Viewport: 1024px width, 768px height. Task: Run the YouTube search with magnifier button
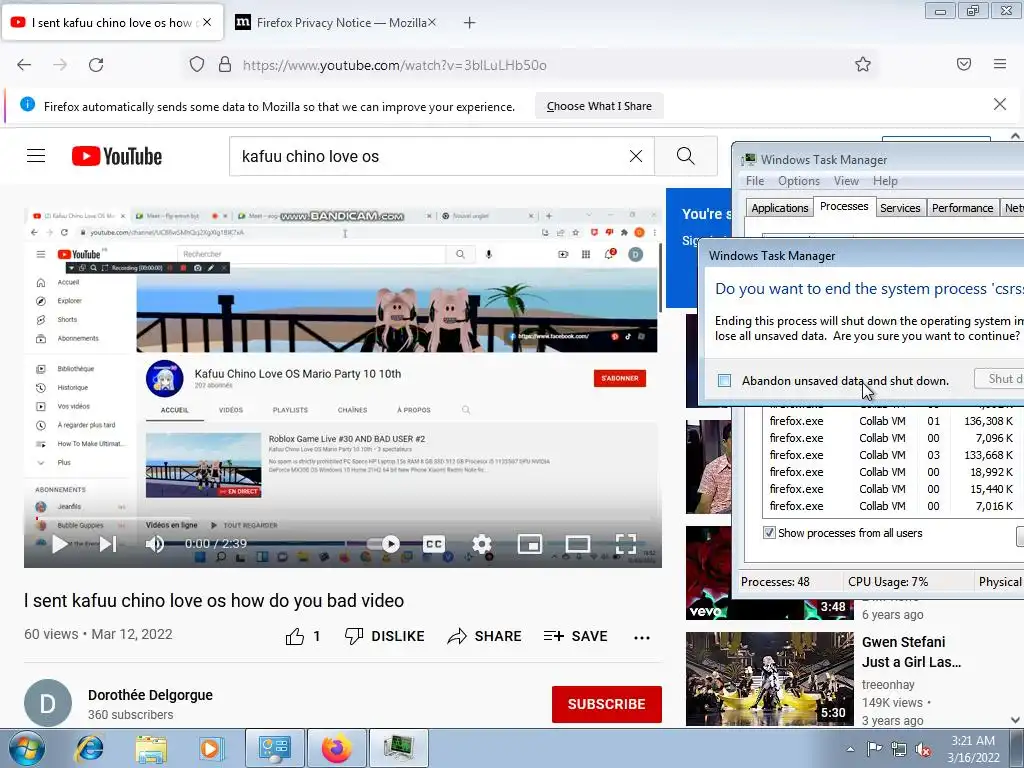click(x=686, y=156)
